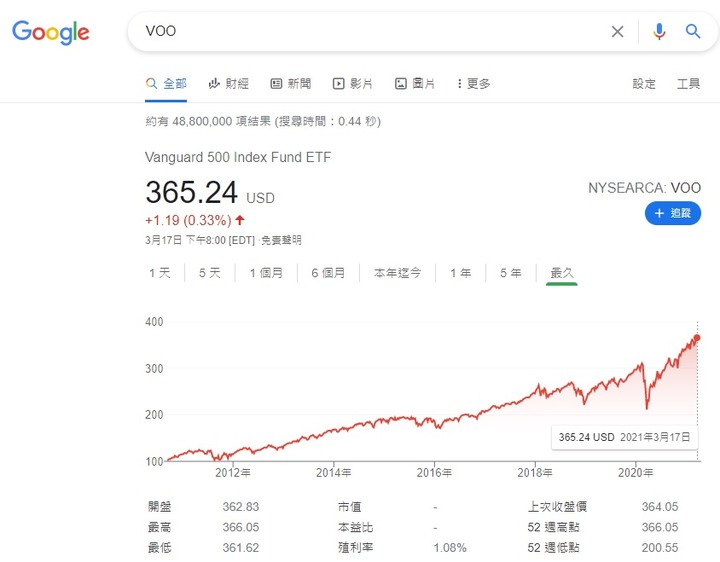Click the Vanguard 500 Index Fund ETF title
Screen dimensions: 720x562
238,157
